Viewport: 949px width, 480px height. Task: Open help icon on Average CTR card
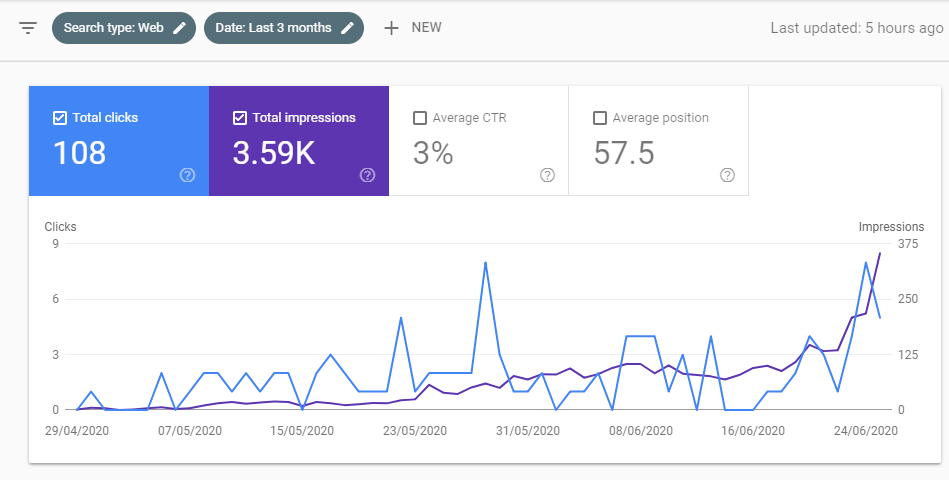(x=547, y=175)
